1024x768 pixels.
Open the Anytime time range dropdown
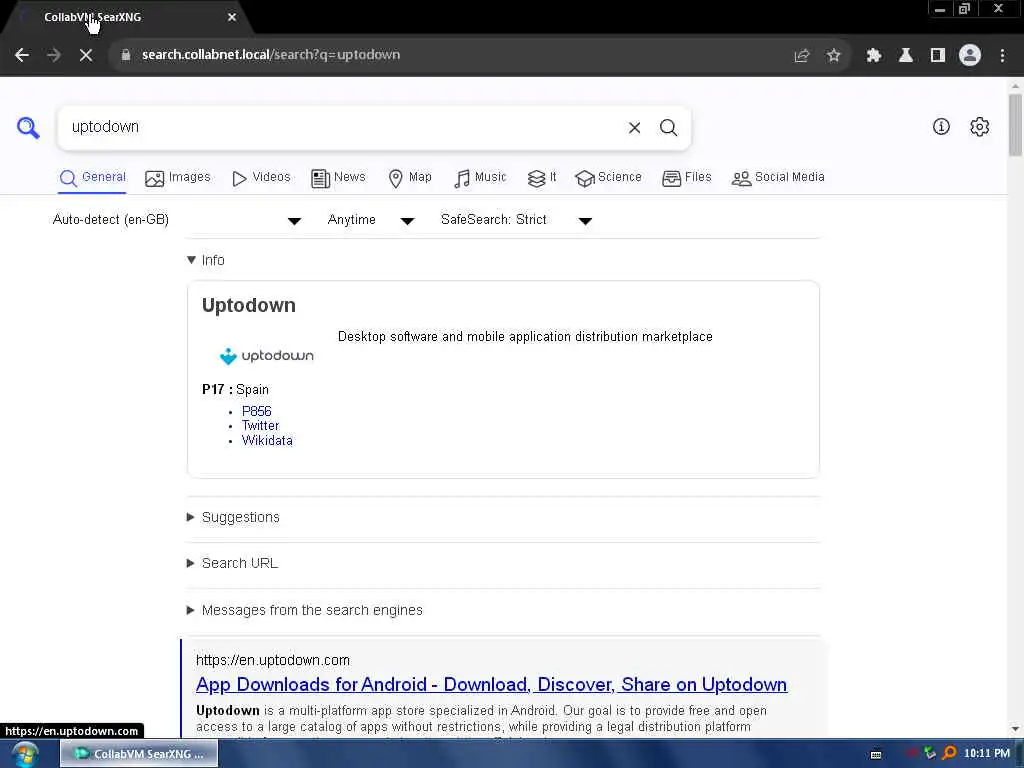click(x=370, y=220)
